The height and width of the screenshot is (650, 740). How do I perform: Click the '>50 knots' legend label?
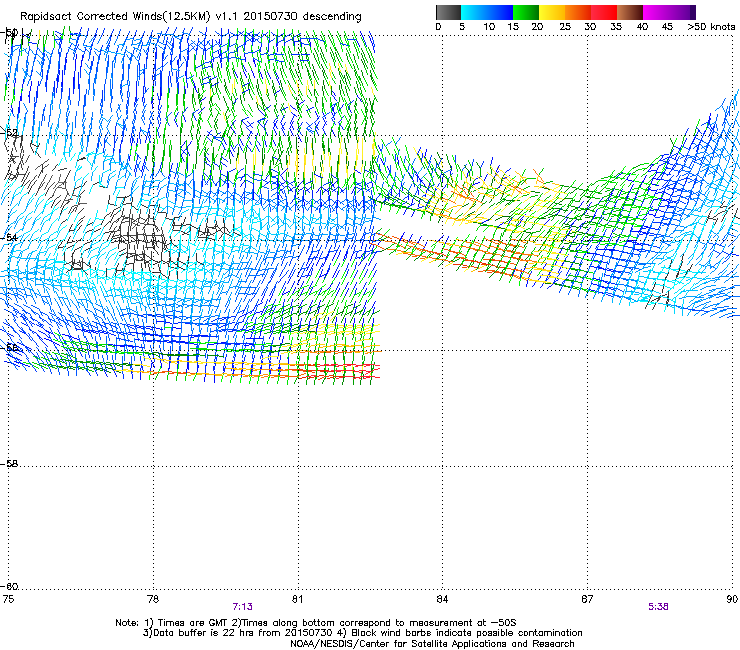click(x=711, y=27)
